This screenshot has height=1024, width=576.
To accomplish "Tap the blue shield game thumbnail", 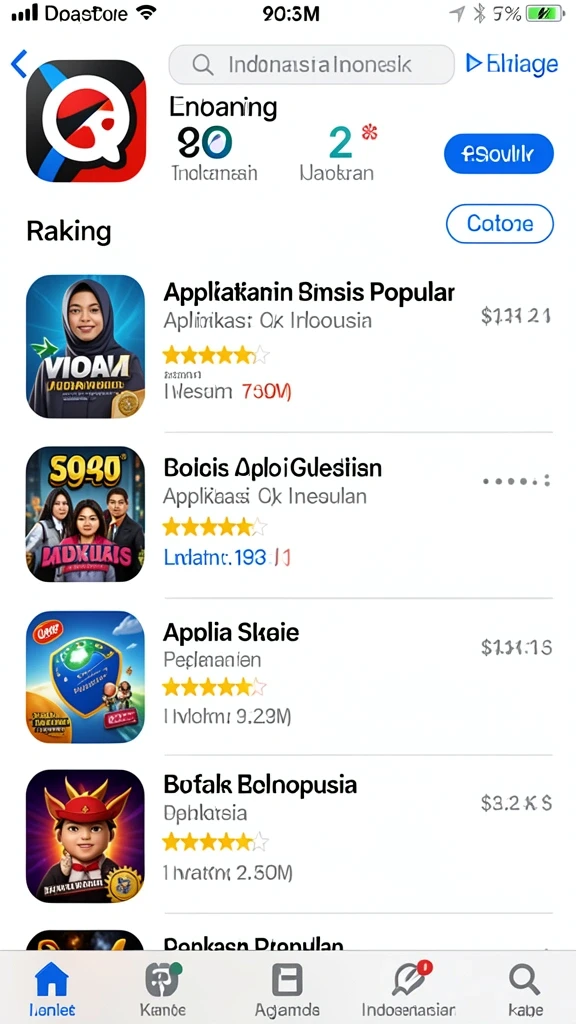I will pyautogui.click(x=86, y=677).
